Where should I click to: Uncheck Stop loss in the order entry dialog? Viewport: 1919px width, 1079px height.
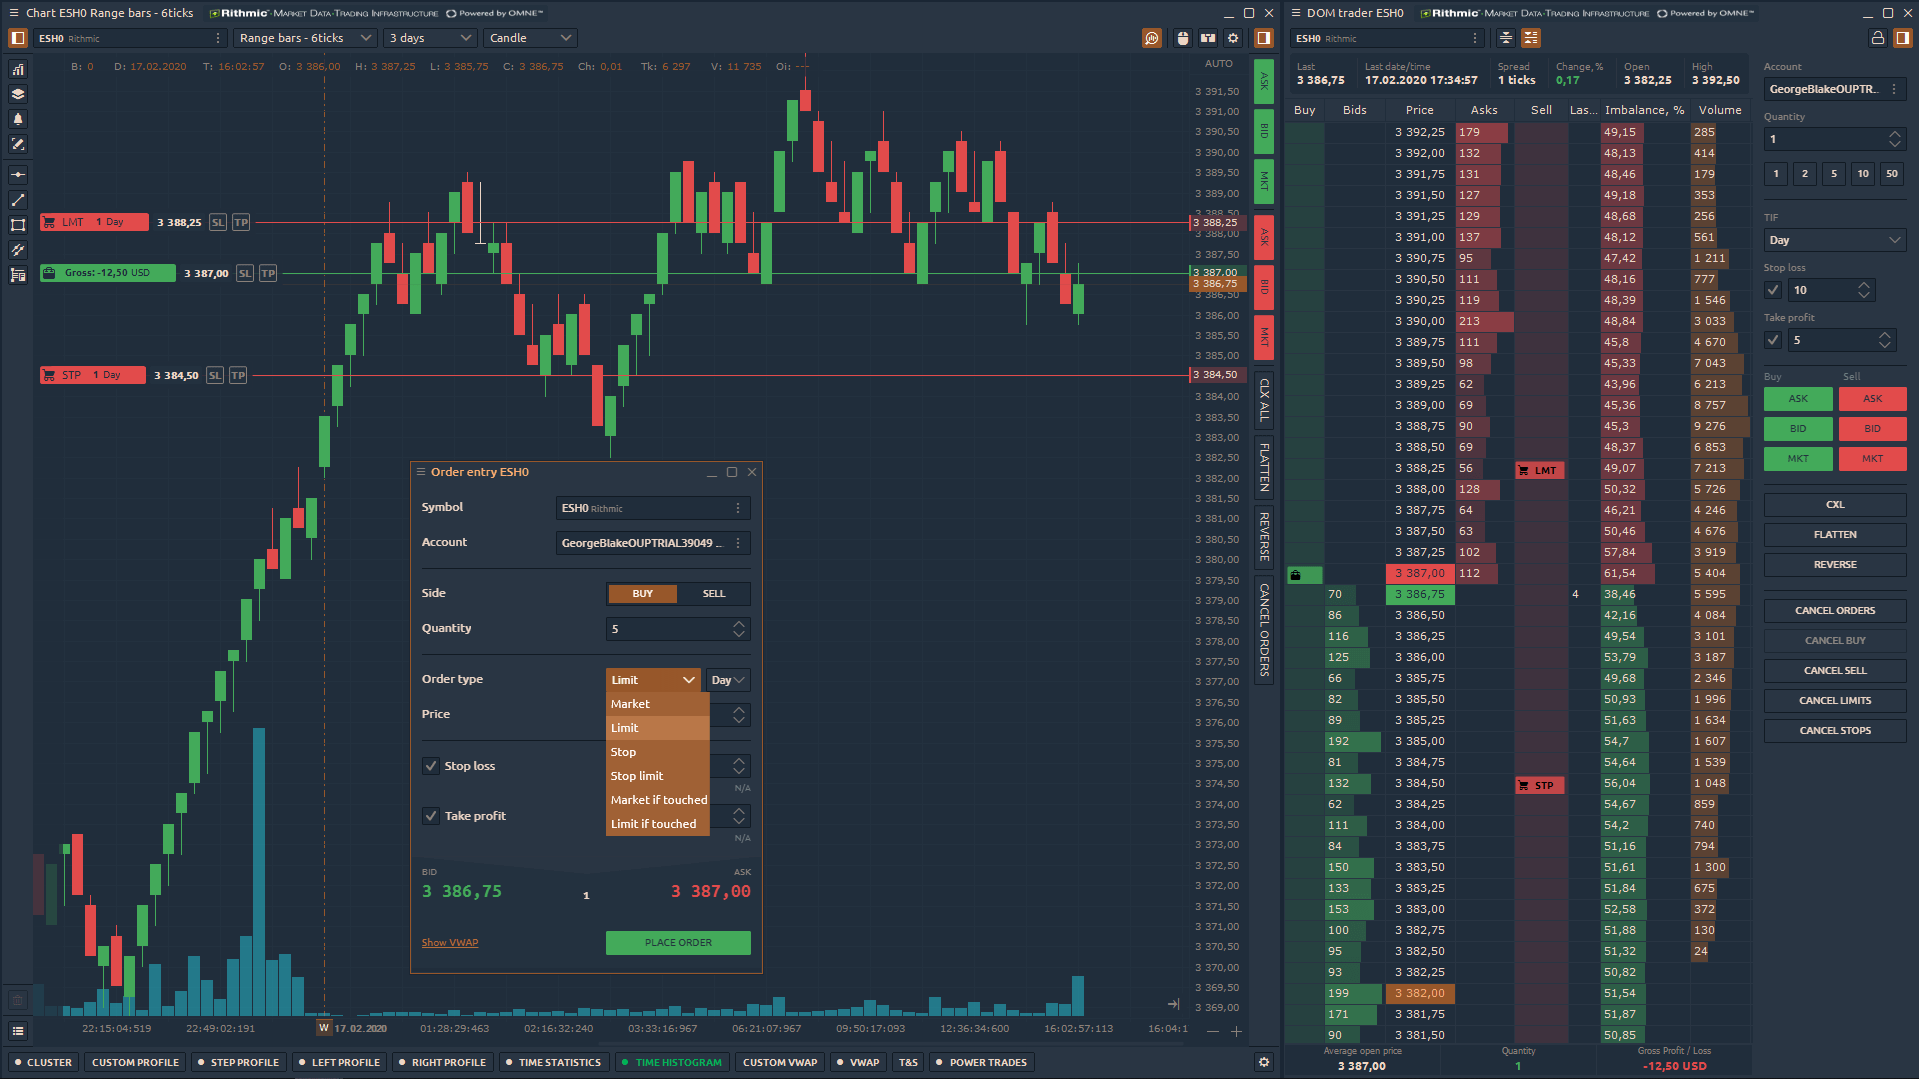(x=431, y=766)
